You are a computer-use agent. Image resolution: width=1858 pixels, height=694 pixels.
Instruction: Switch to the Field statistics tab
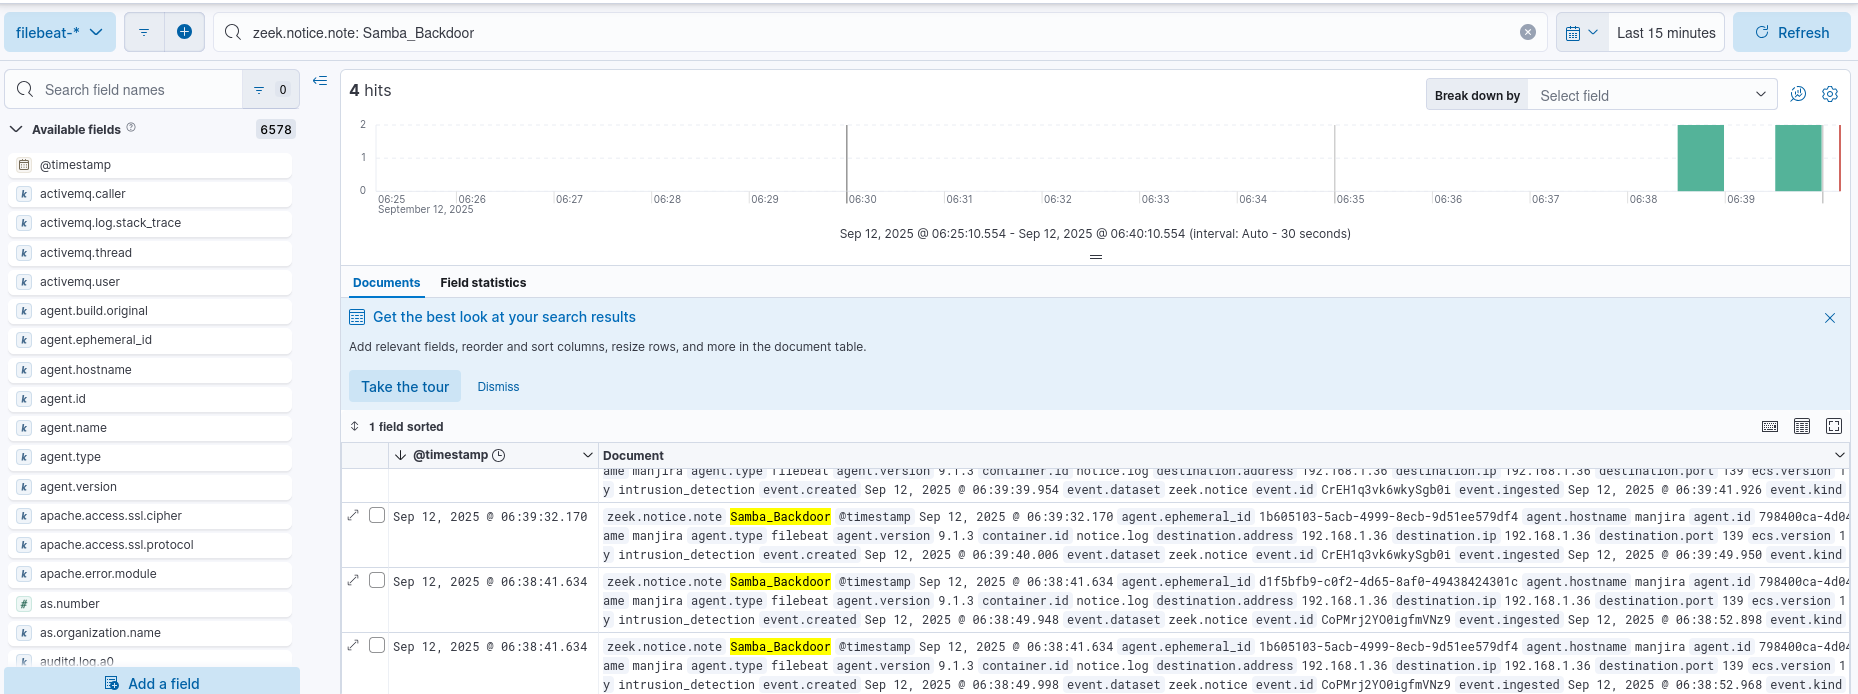pyautogui.click(x=483, y=283)
